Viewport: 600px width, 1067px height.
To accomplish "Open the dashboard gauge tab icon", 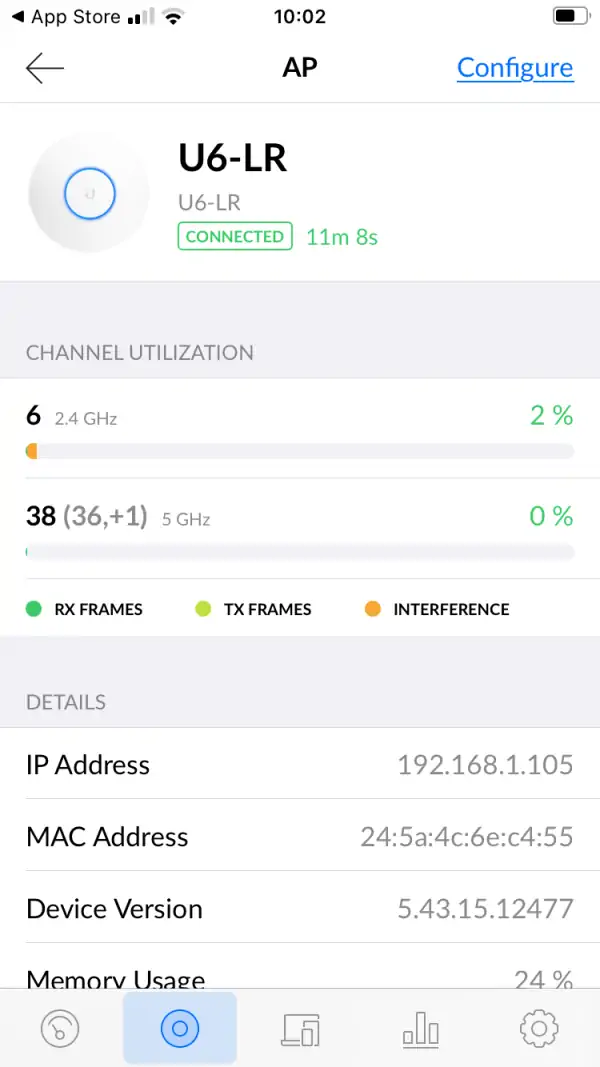I will point(61,1028).
